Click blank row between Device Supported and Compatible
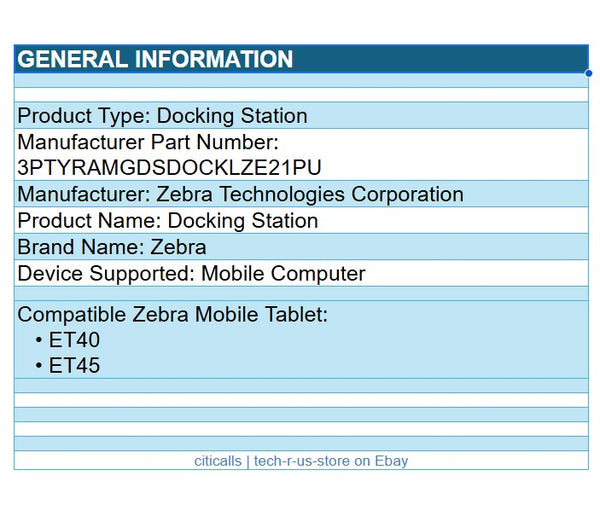Viewport: 600px width, 522px height. click(300, 294)
